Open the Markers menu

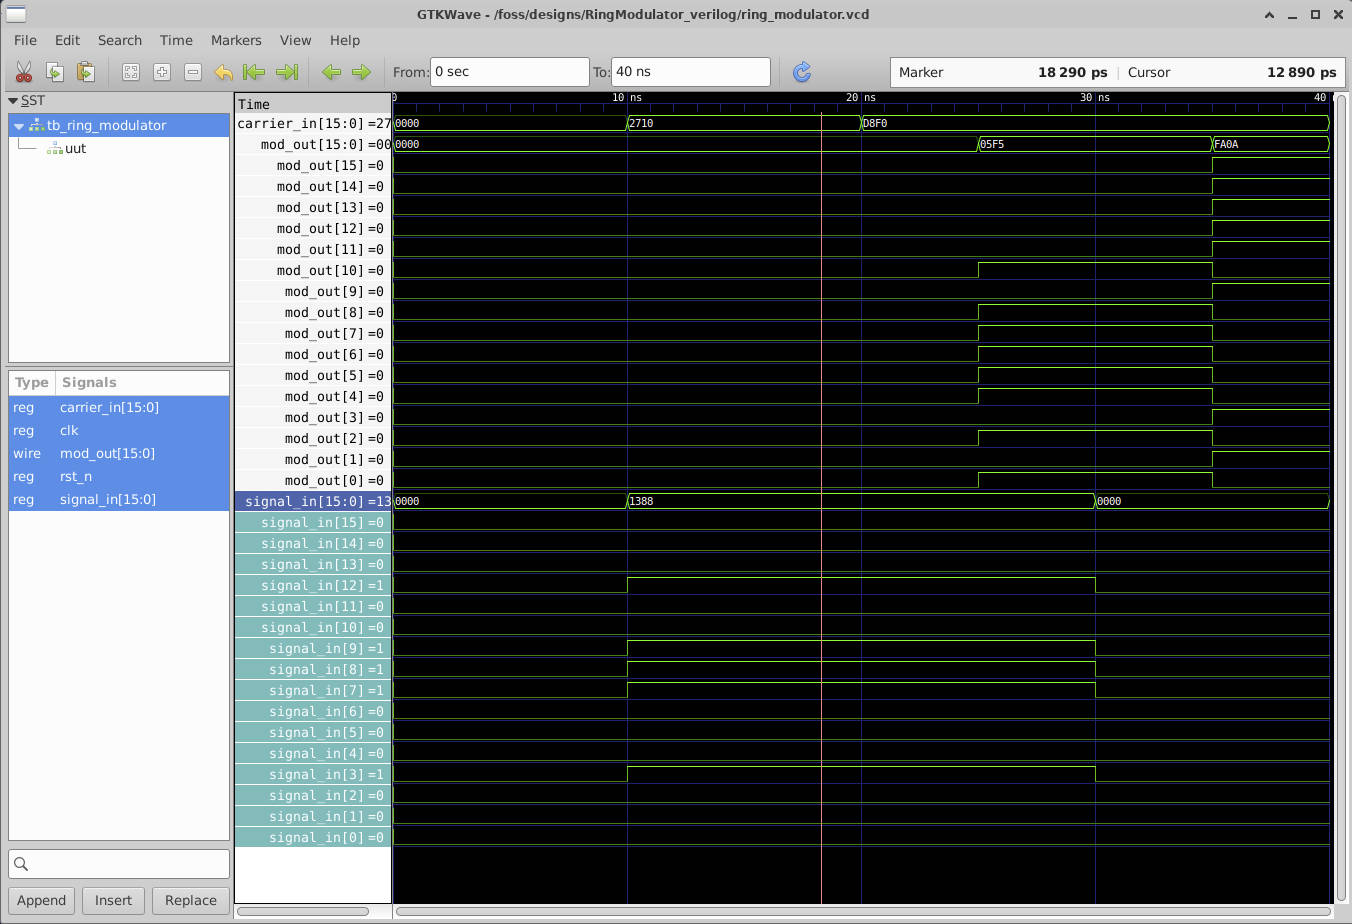[x=236, y=40]
